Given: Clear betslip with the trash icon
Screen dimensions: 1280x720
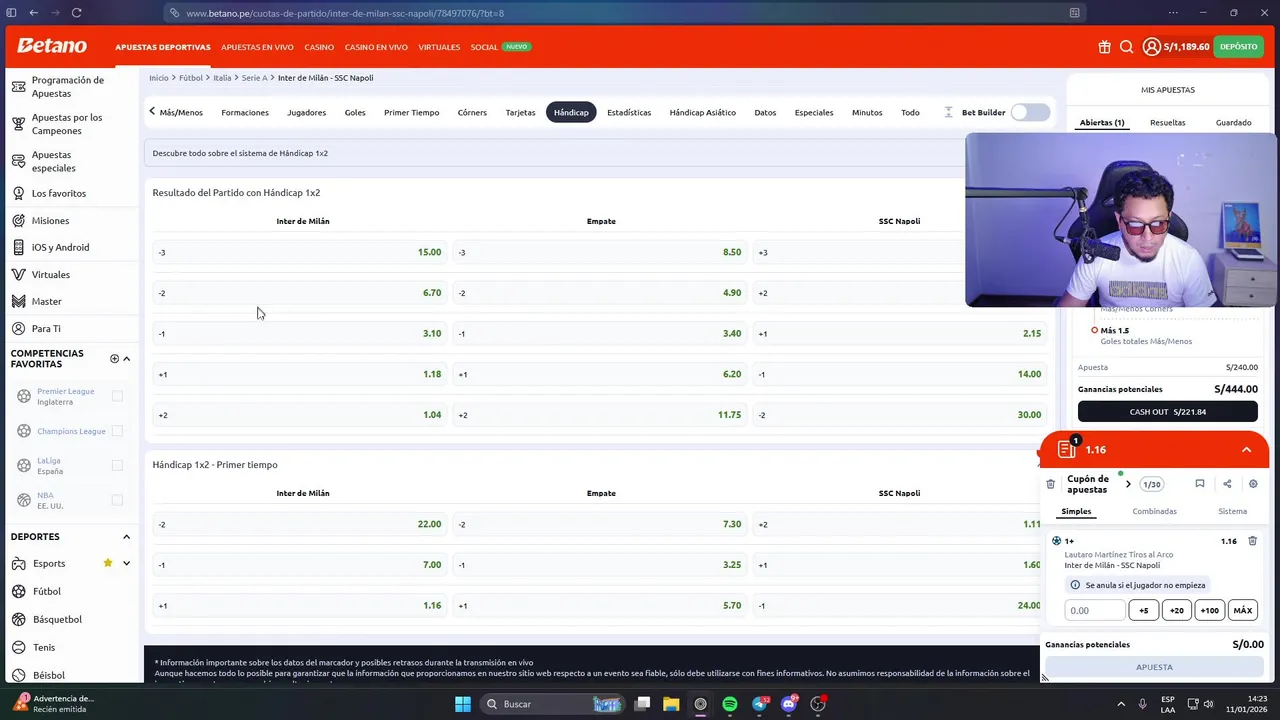Looking at the screenshot, I should click(1050, 484).
